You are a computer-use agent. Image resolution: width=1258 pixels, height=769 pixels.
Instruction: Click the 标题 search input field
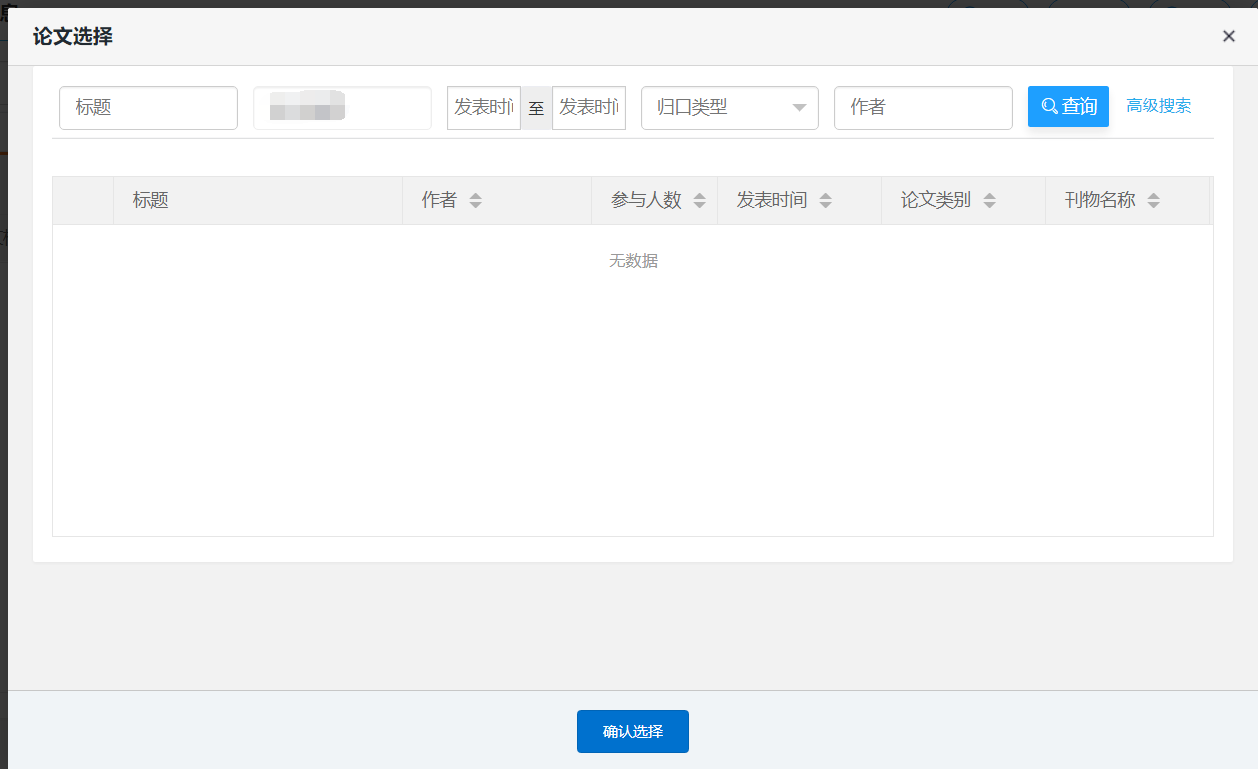tap(148, 108)
